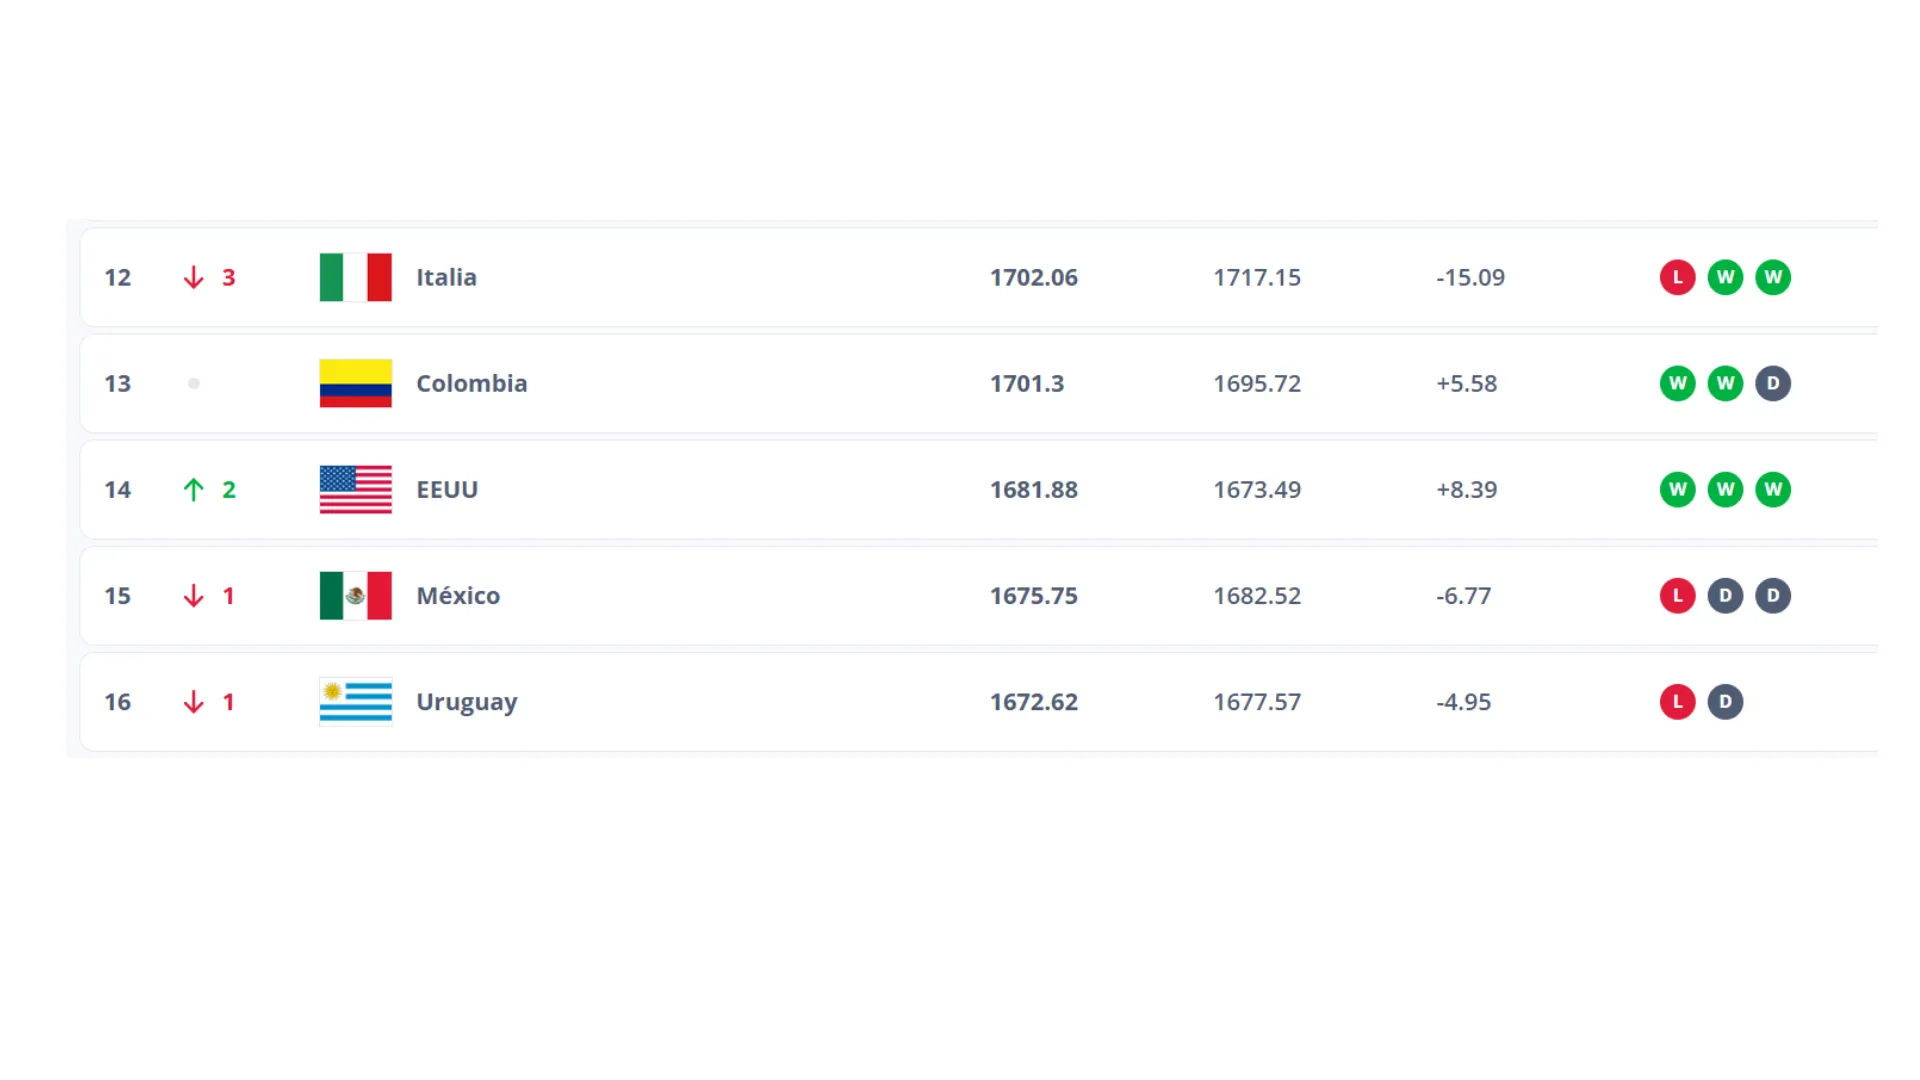Open the EEUU team link
The width and height of the screenshot is (1920, 1080).
447,489
